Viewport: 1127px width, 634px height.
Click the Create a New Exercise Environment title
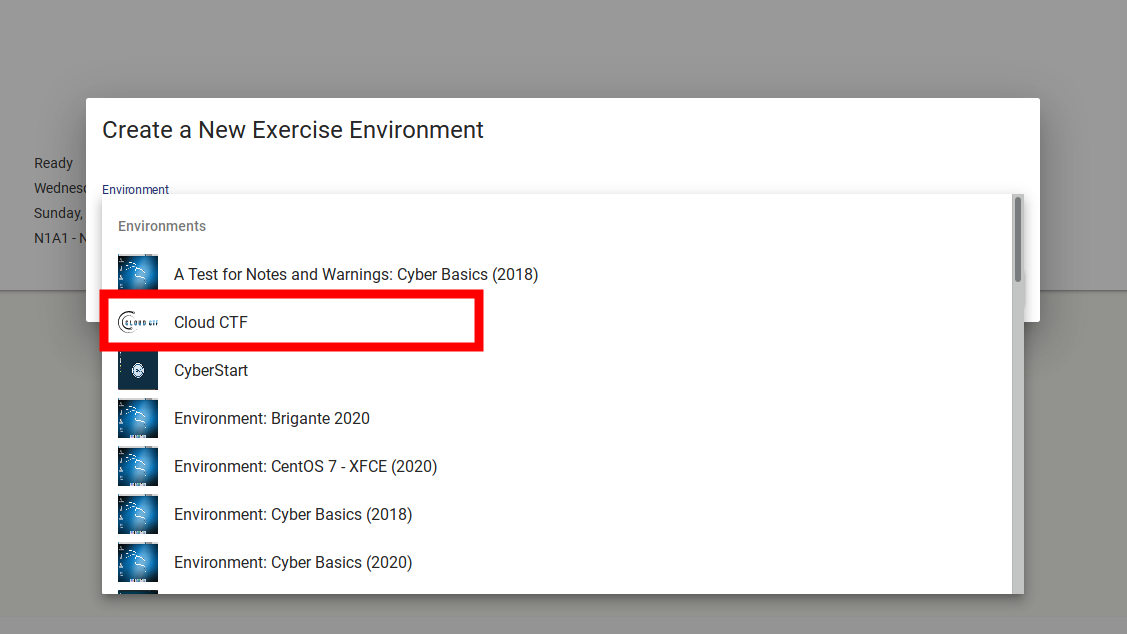pyautogui.click(x=292, y=130)
